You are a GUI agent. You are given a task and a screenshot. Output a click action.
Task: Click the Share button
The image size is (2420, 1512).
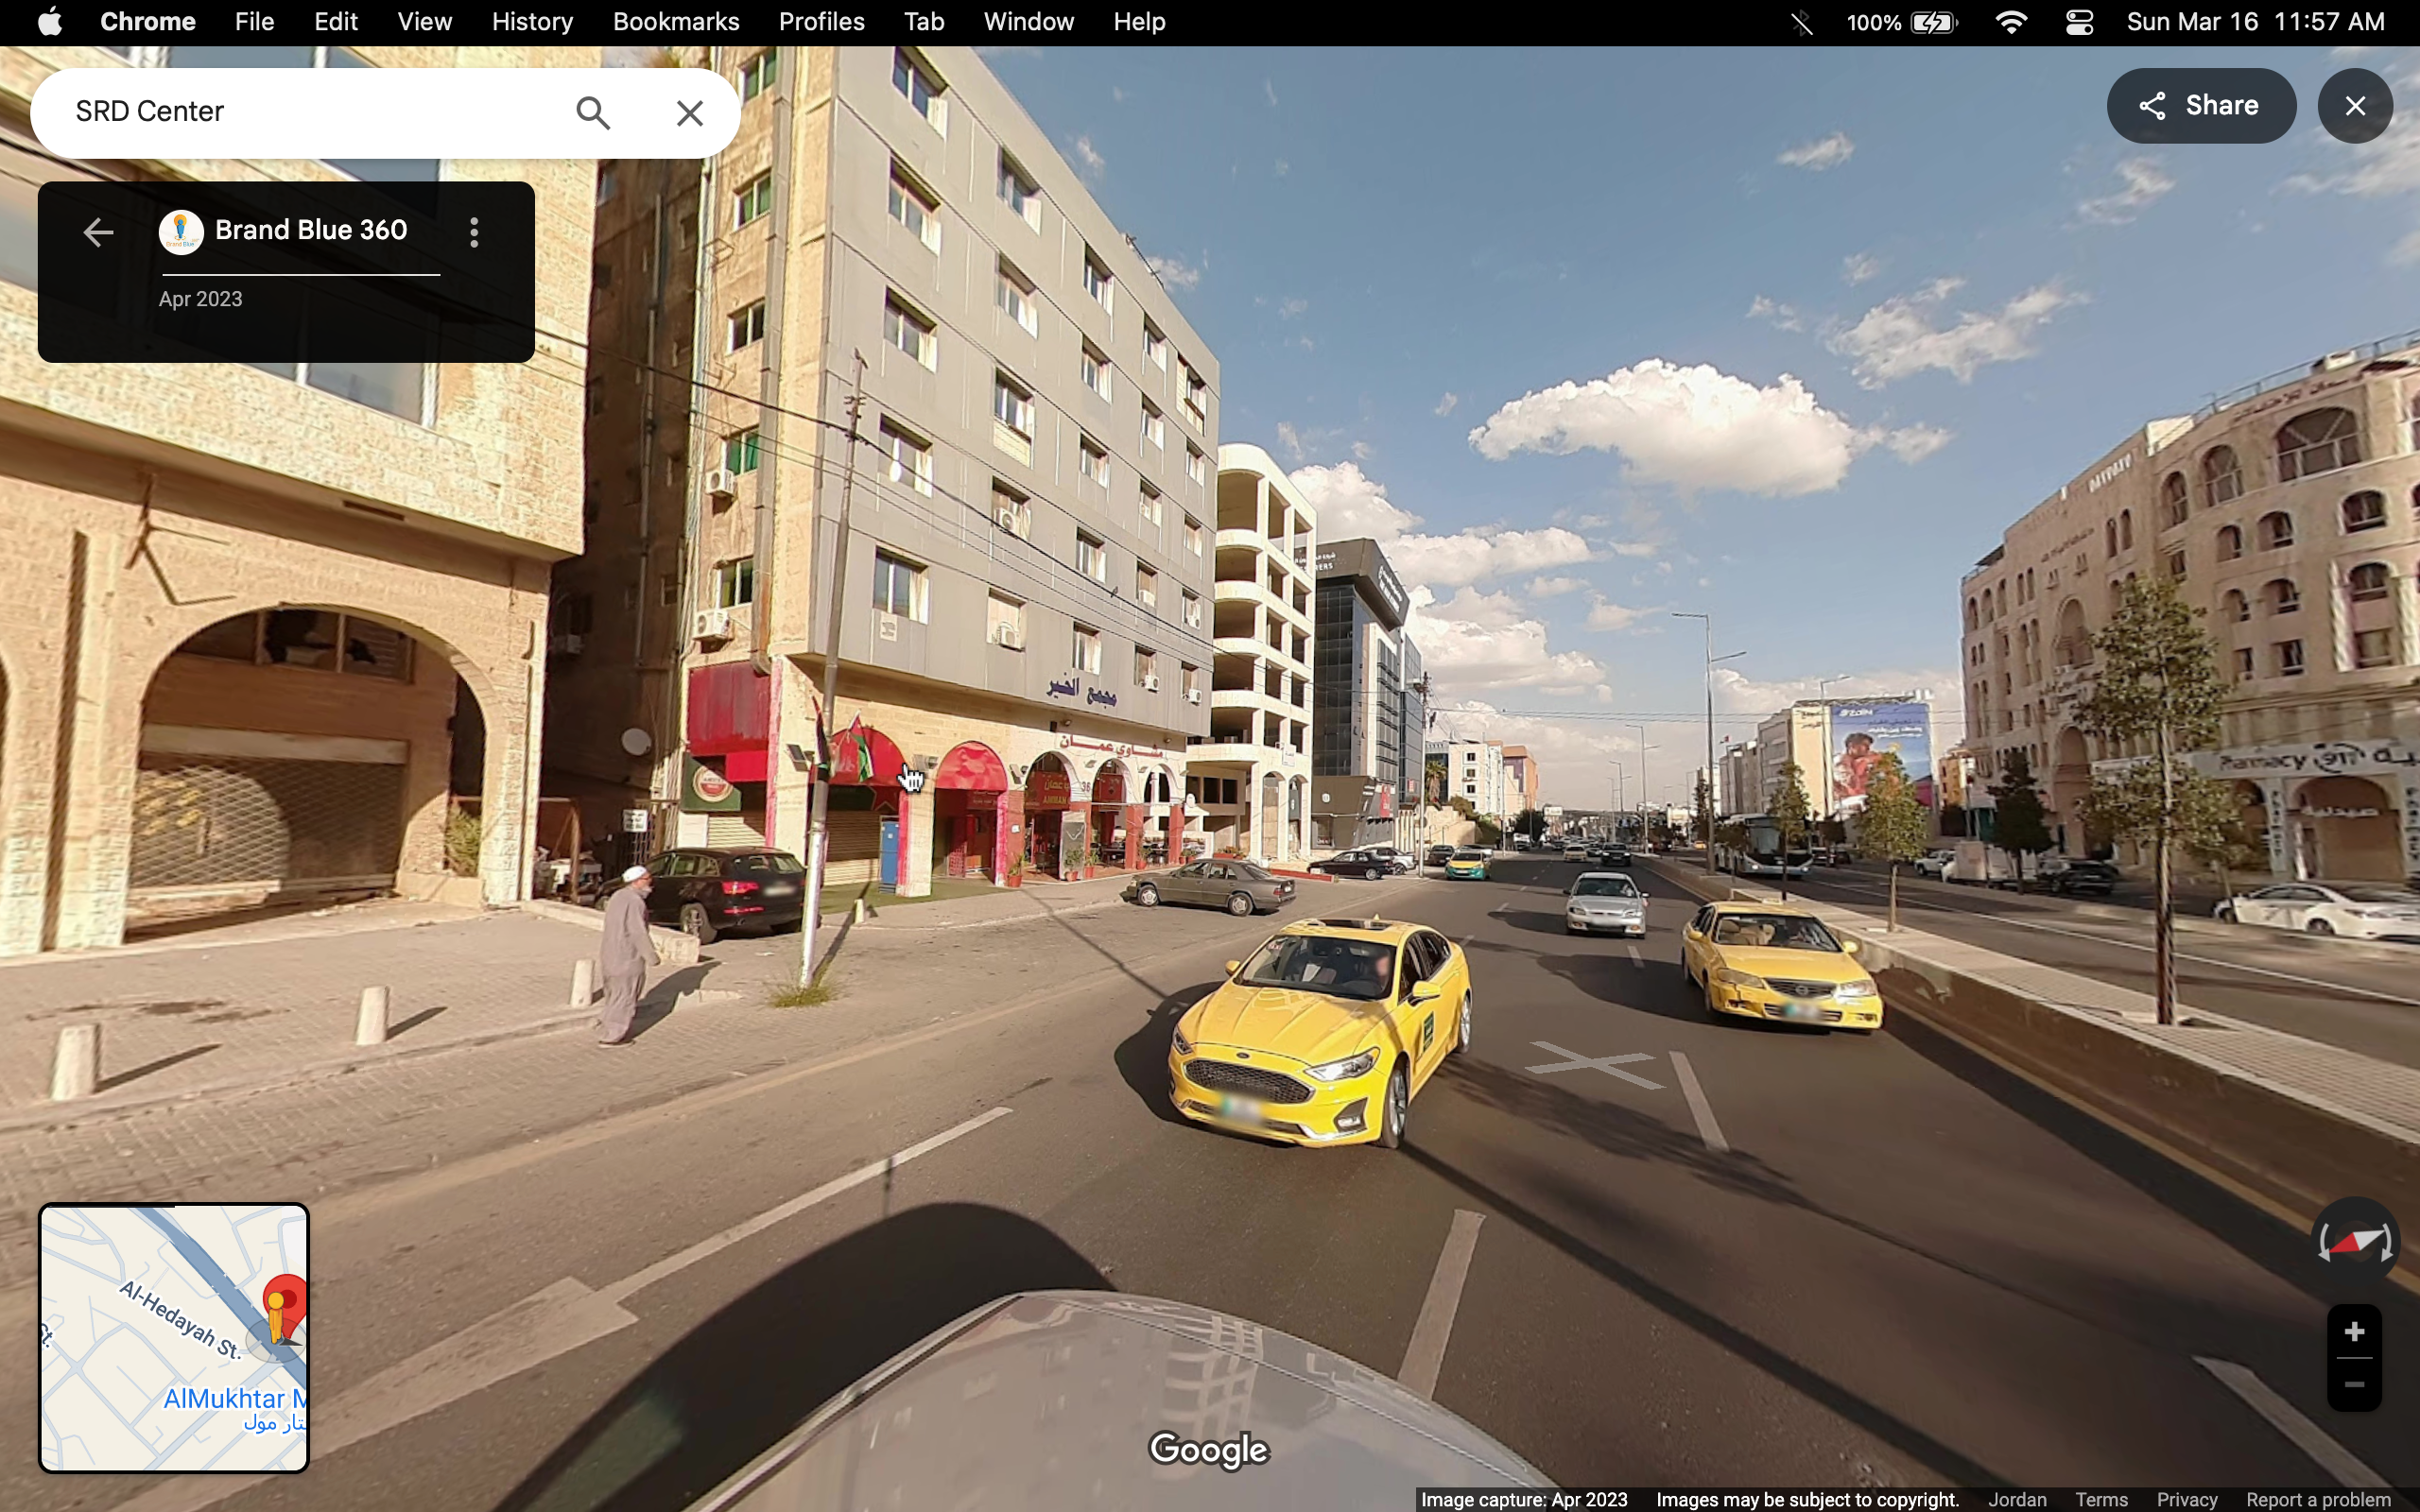coord(2200,106)
